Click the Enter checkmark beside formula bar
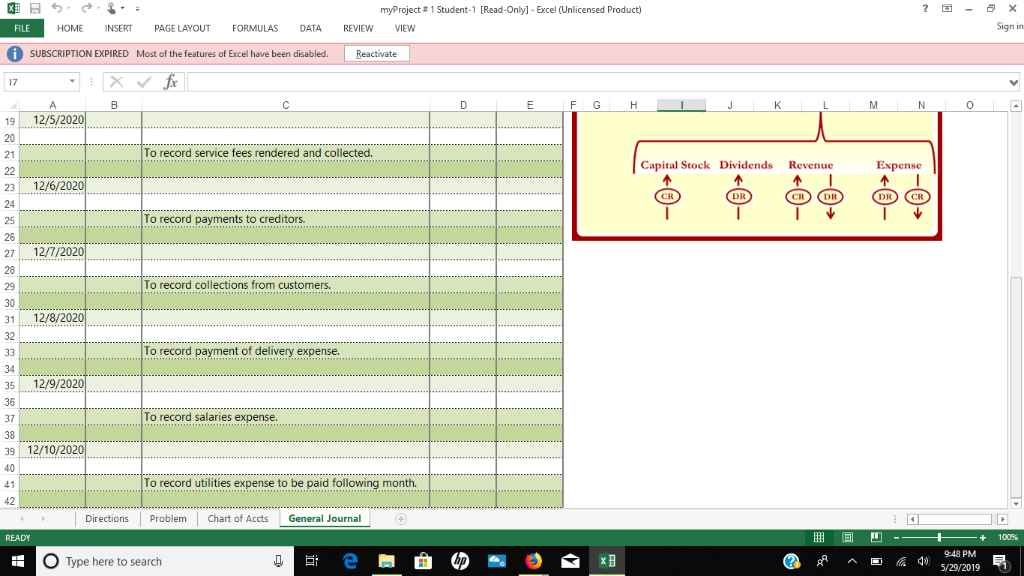 pos(143,82)
